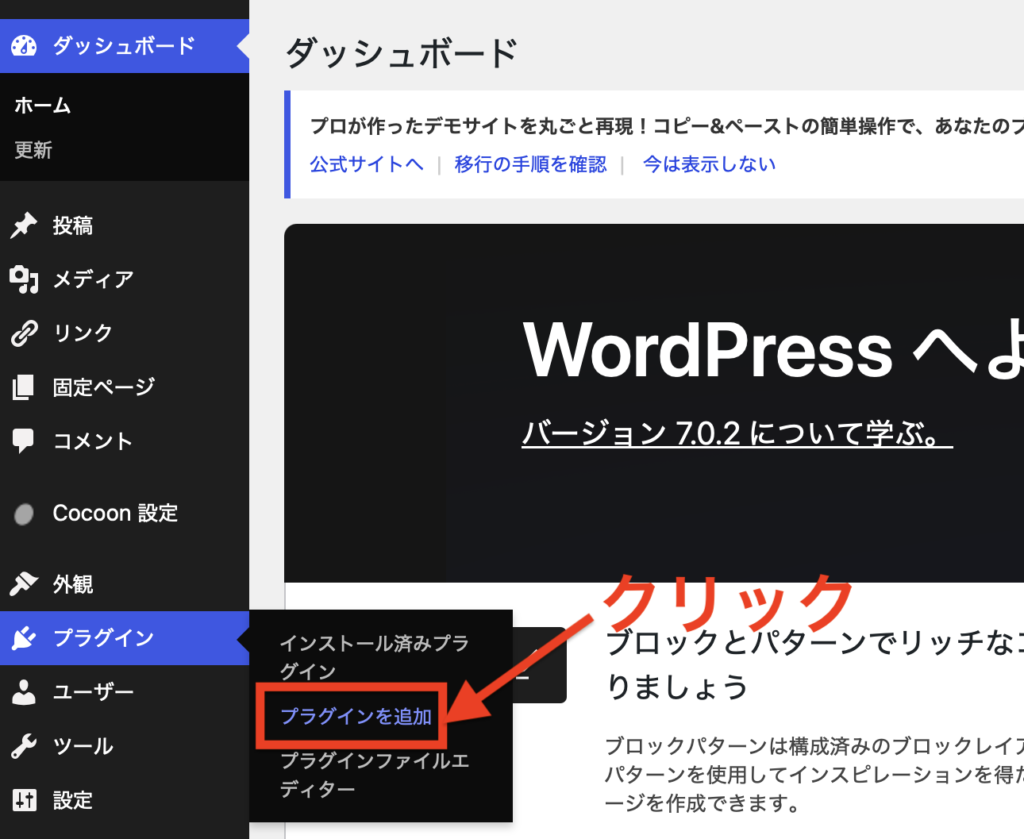This screenshot has width=1024, height=839.
Task: Follow the 移行の手順を確認 link
Action: 530,164
